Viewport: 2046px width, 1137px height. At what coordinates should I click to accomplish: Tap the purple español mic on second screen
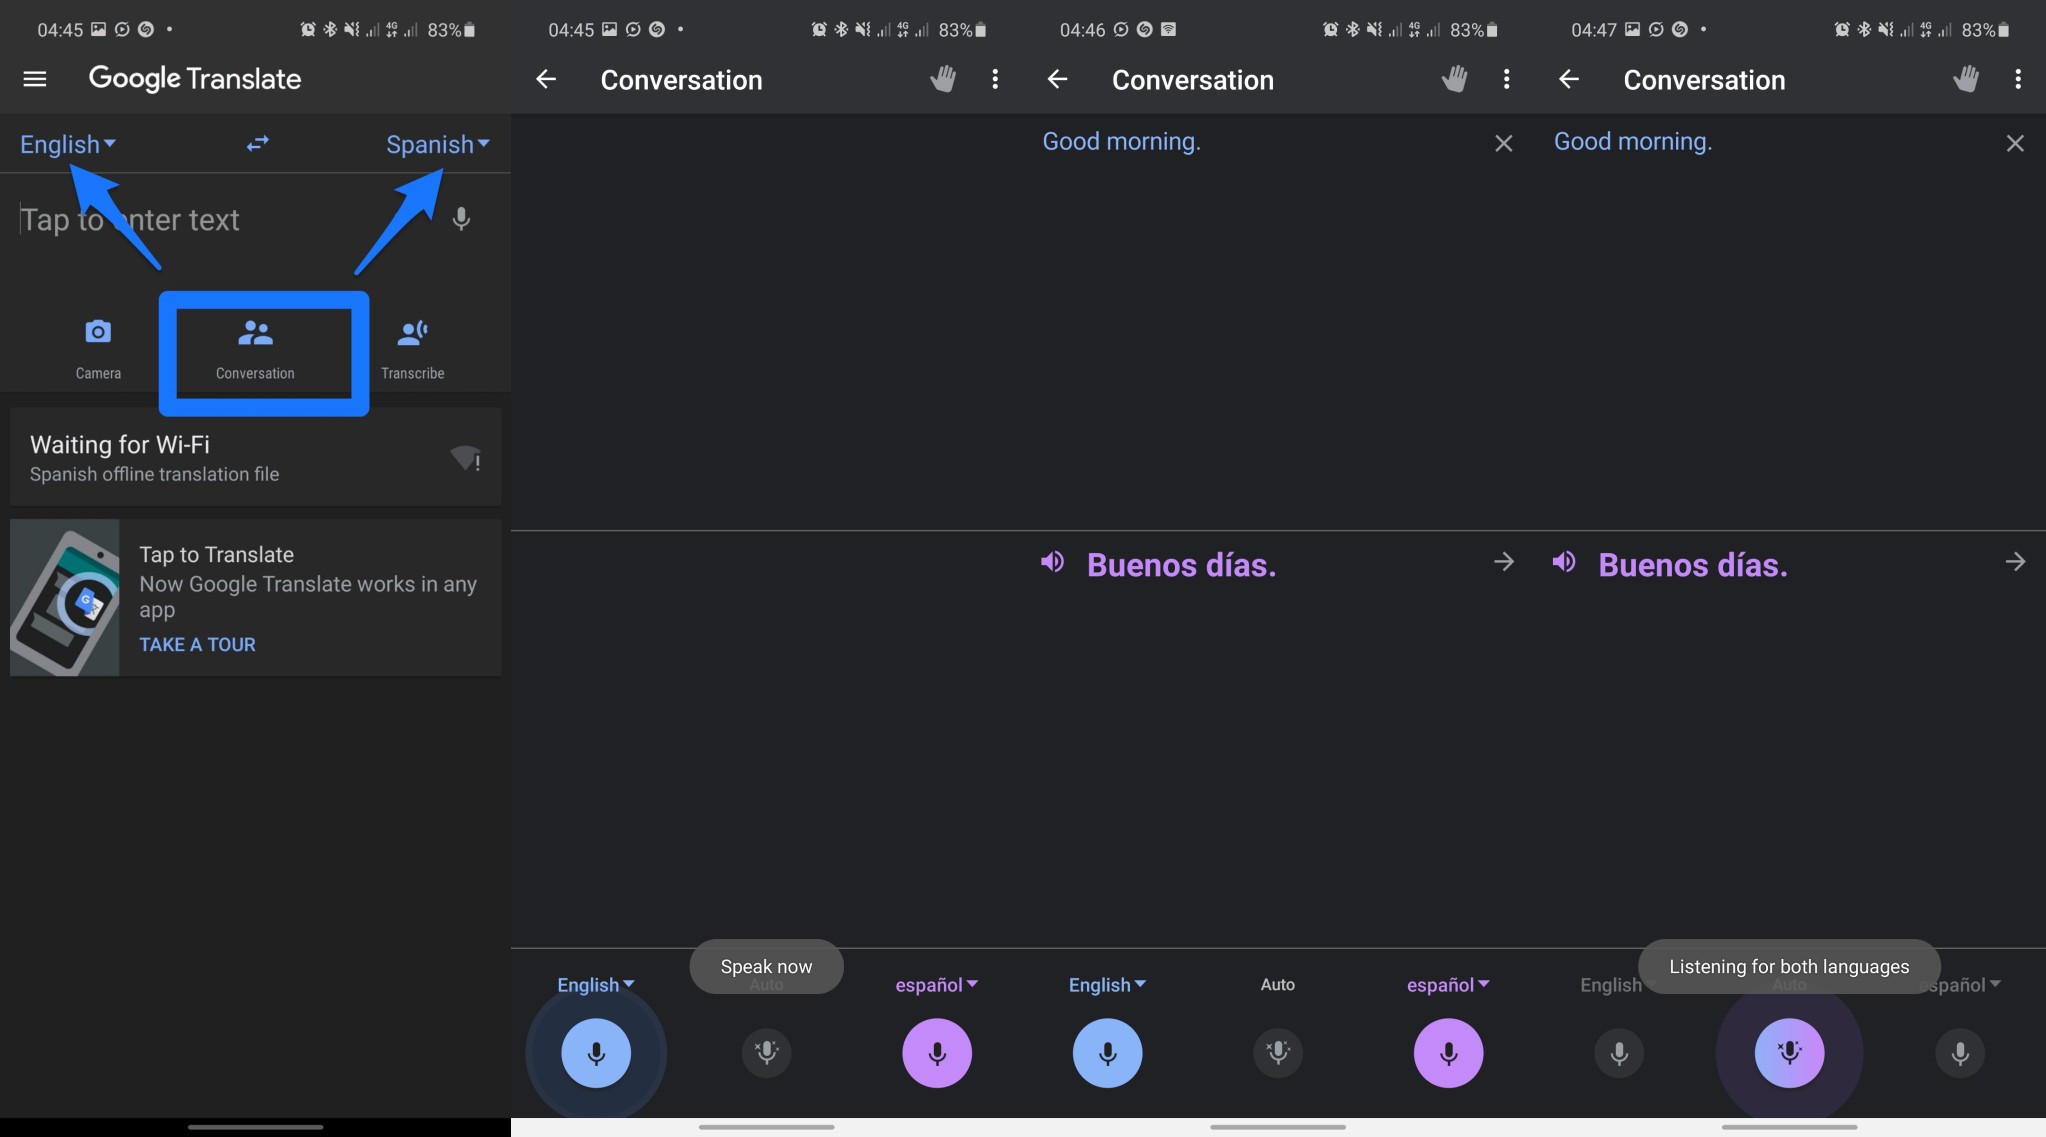tap(937, 1053)
